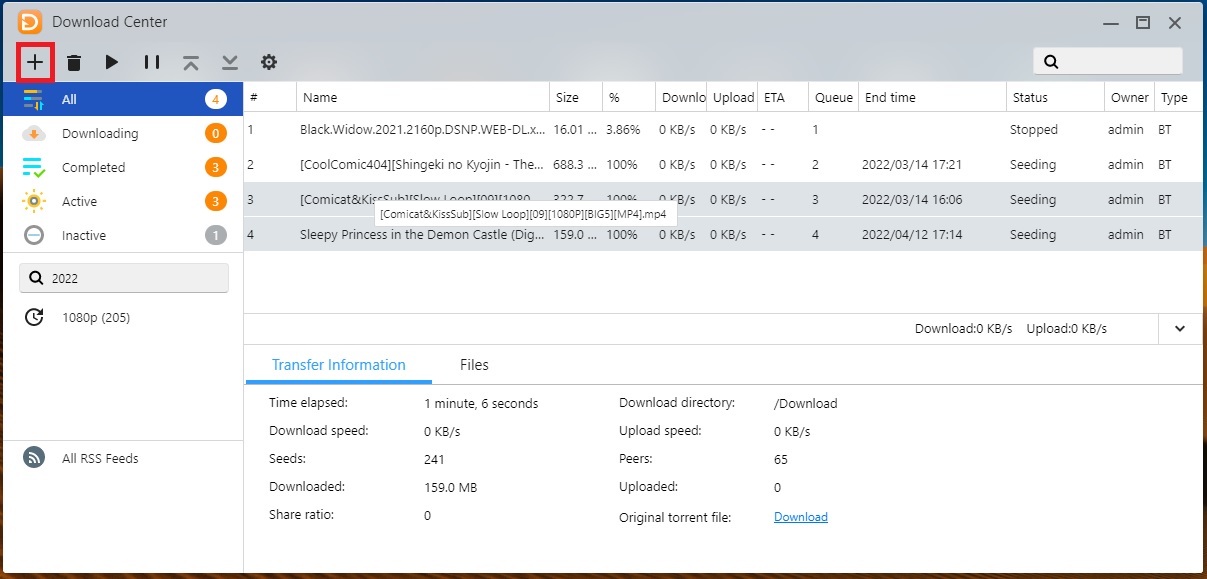Viewport: 1207px width, 579px height.
Task: Click the sidebar search field containing 2022
Action: (124, 278)
